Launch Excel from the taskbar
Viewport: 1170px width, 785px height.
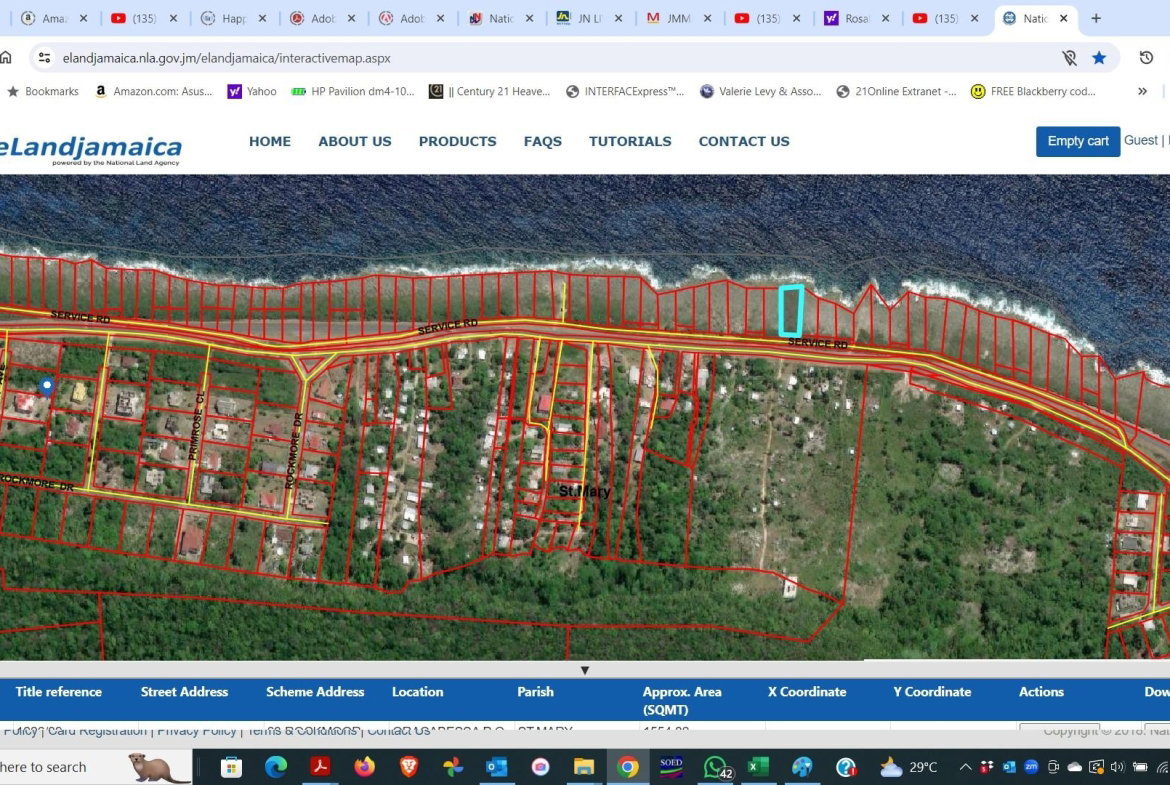(757, 767)
